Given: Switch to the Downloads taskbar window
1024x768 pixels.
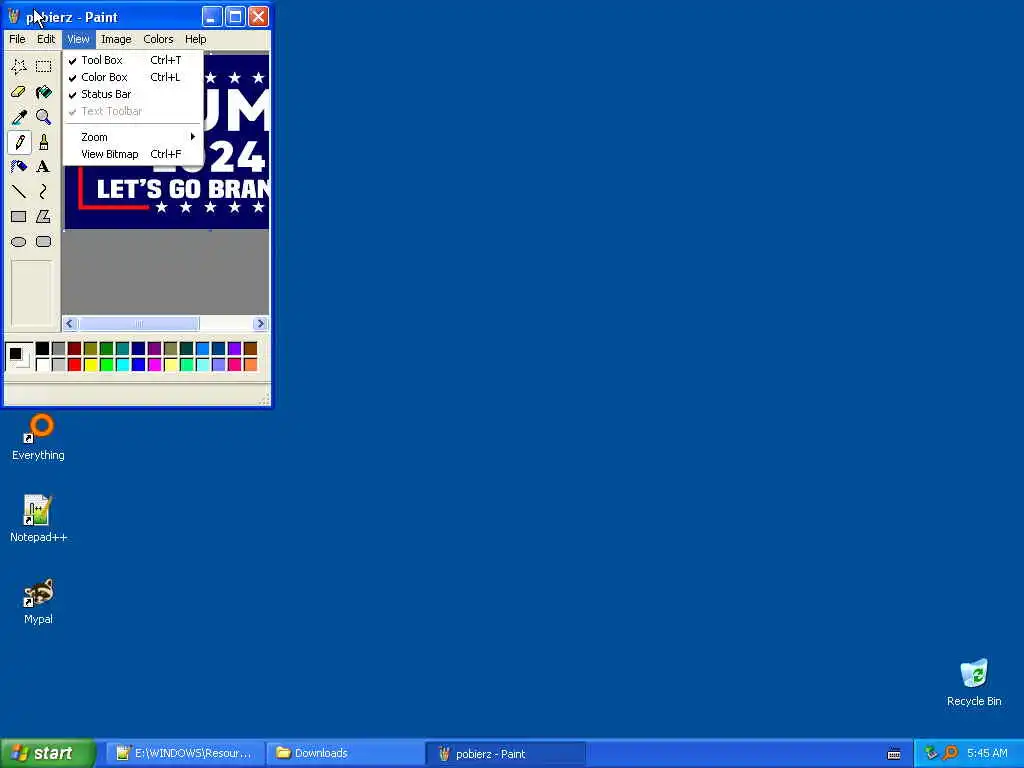Looking at the screenshot, I should click(x=345, y=754).
